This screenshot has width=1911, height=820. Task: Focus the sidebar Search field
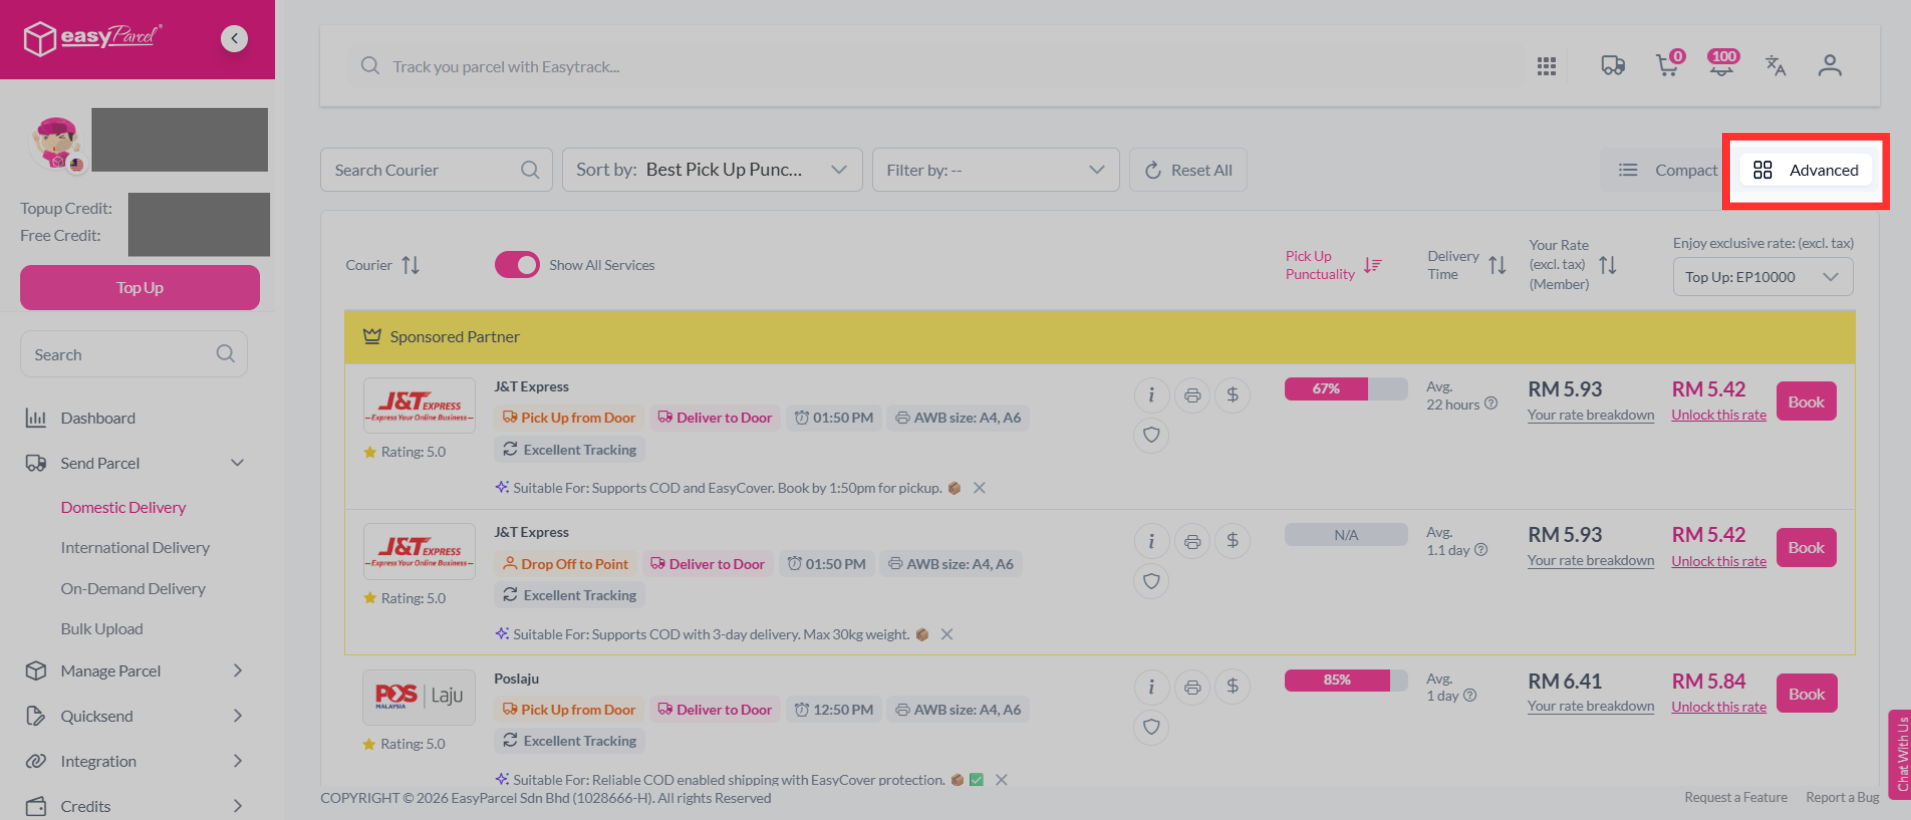(134, 354)
